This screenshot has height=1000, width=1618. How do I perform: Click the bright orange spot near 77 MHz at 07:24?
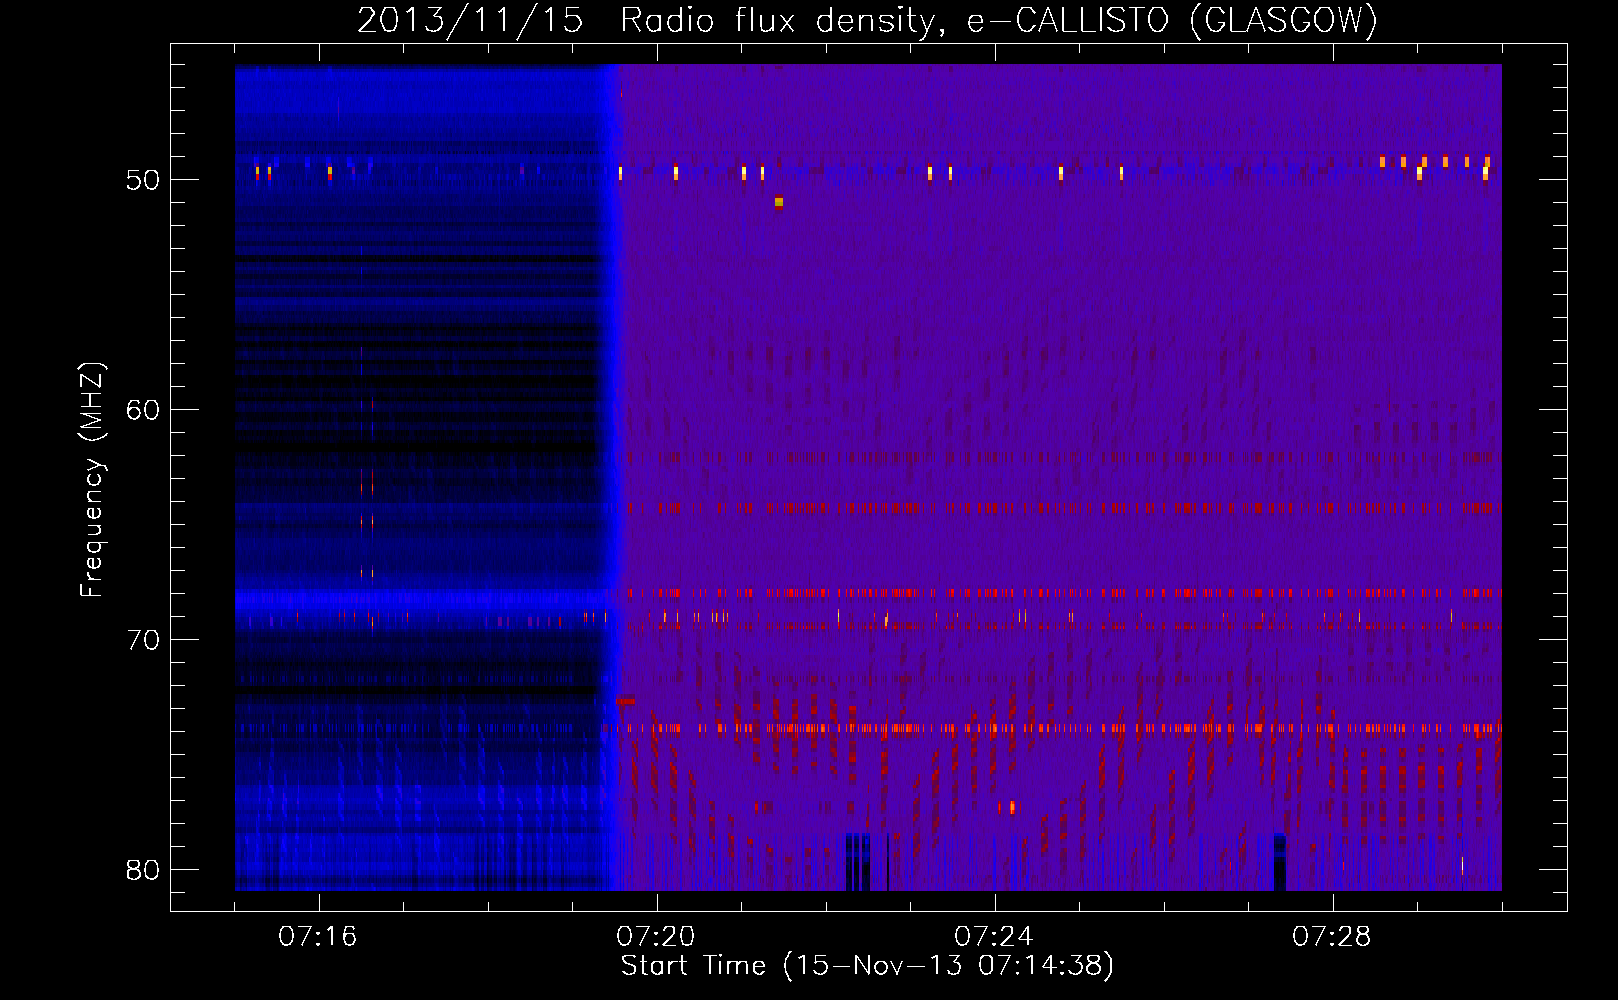[1012, 807]
